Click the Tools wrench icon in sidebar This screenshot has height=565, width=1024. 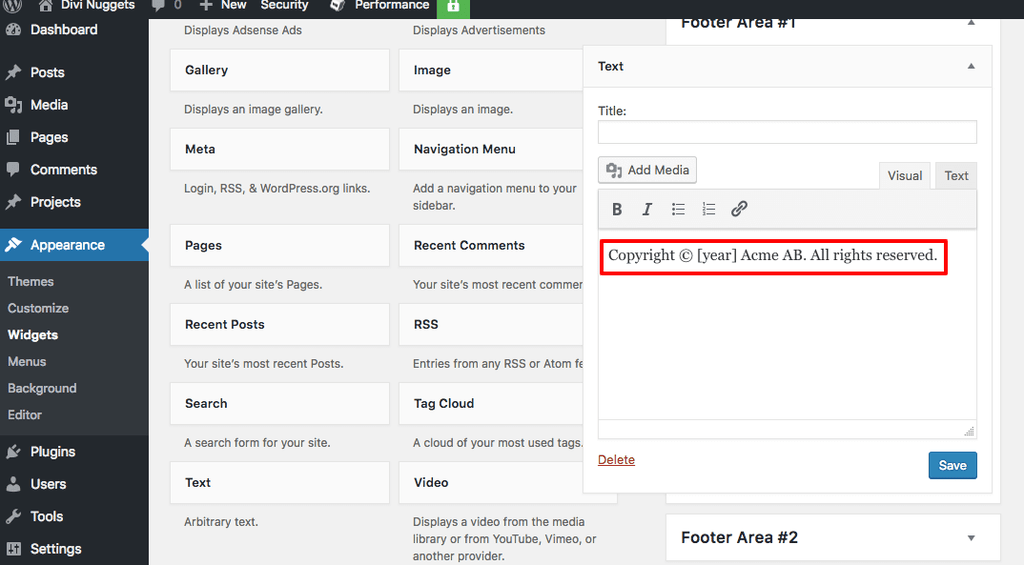tap(13, 516)
